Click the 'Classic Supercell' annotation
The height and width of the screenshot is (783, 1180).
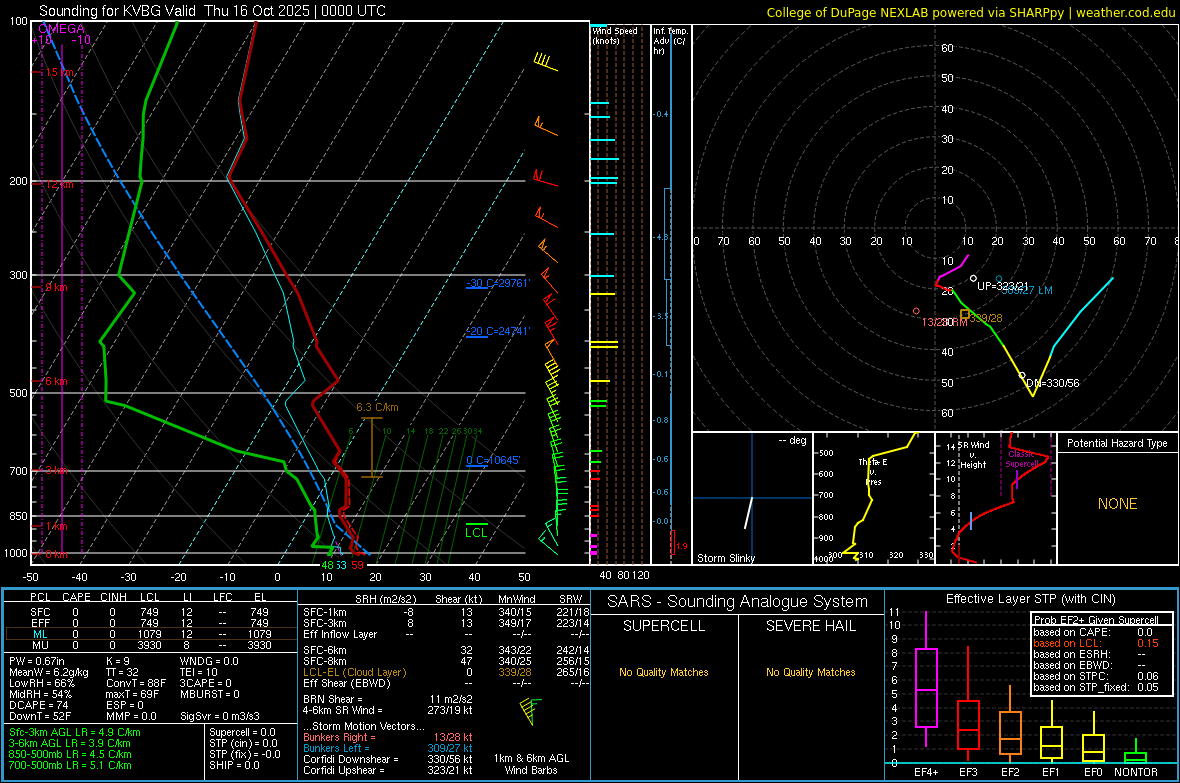click(1021, 459)
